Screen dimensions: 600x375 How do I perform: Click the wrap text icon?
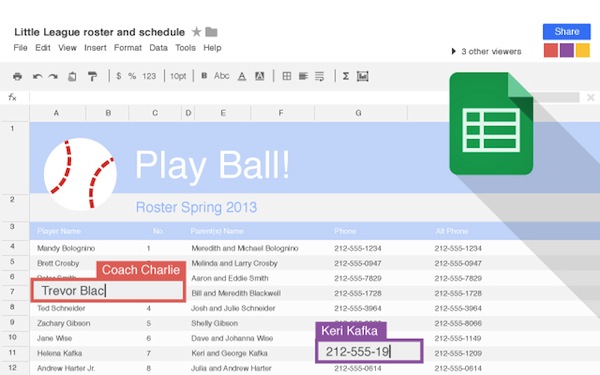click(320, 77)
